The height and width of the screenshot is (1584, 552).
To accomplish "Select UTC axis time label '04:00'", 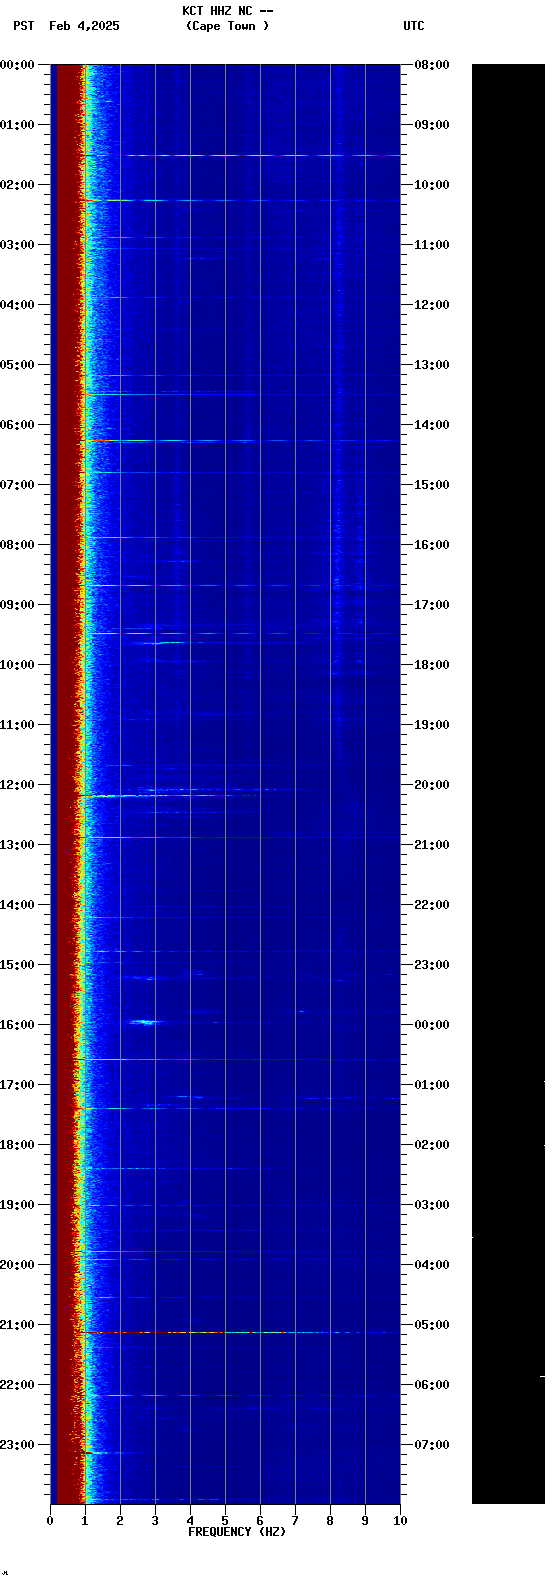I will point(432,1265).
